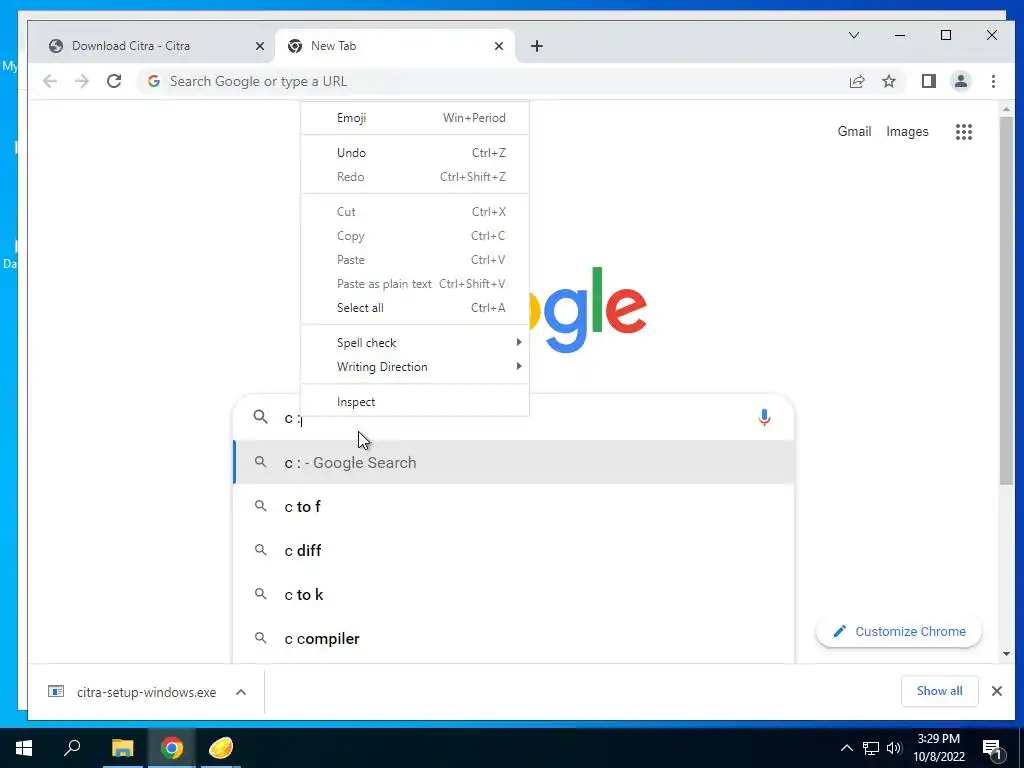Screen dimensions: 1024x768
Task: Click the Chrome taskbar icon
Action: (x=172, y=748)
